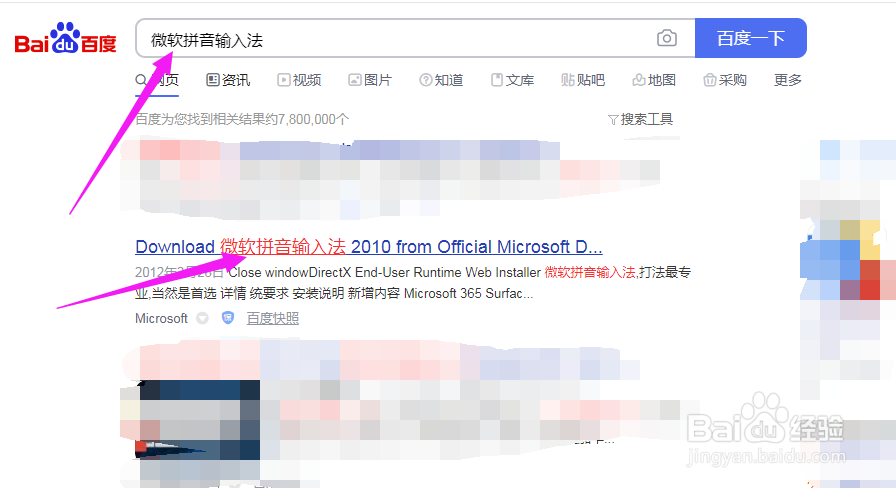Click the Baidu logo
The width and height of the screenshot is (896, 488).
(65, 38)
